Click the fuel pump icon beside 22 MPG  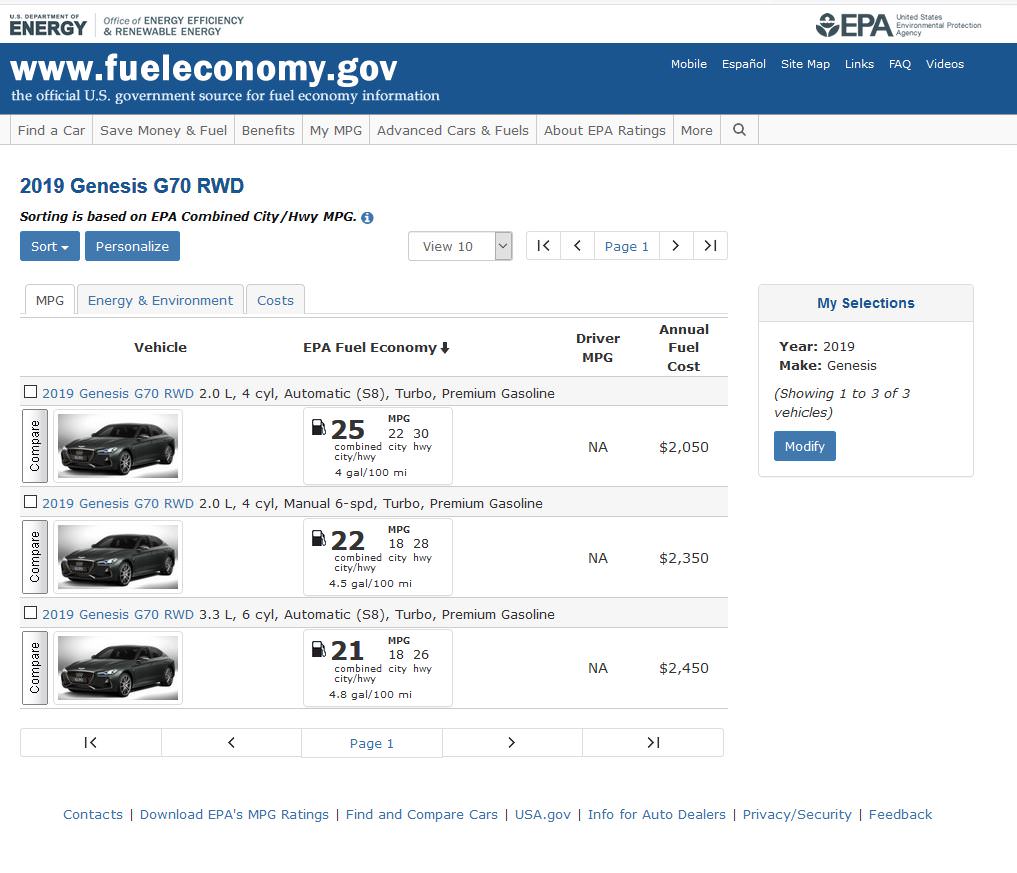click(x=318, y=538)
